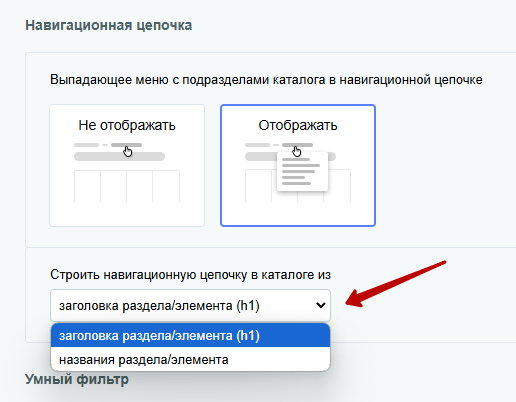Click the "Навигационная цепочка" section heading
The image size is (516, 402).
tap(109, 25)
